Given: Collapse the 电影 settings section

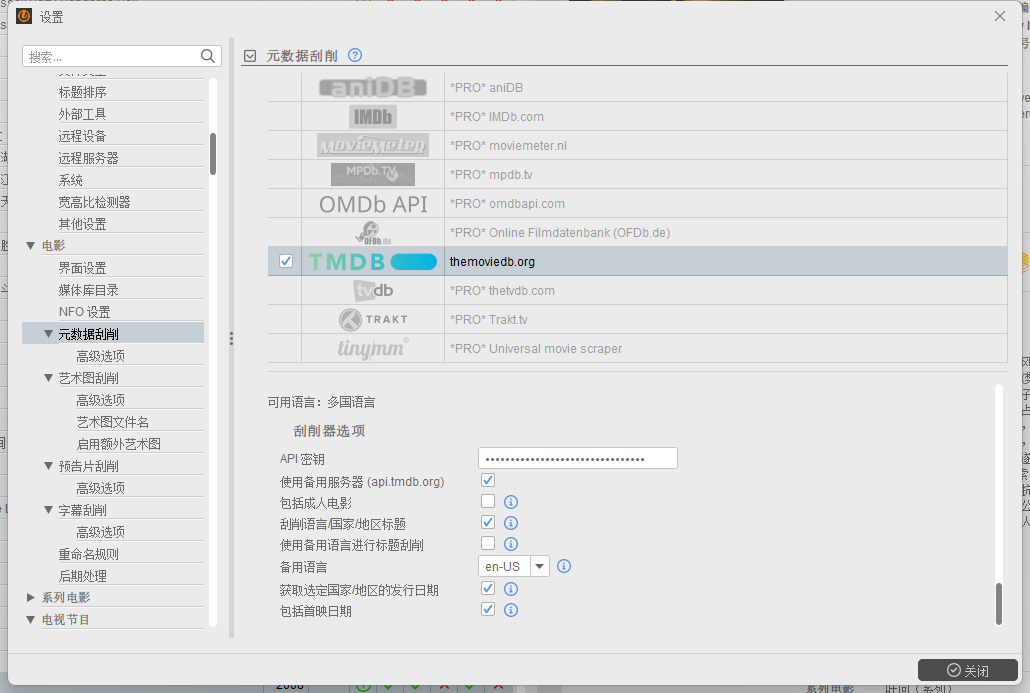Looking at the screenshot, I should point(31,245).
